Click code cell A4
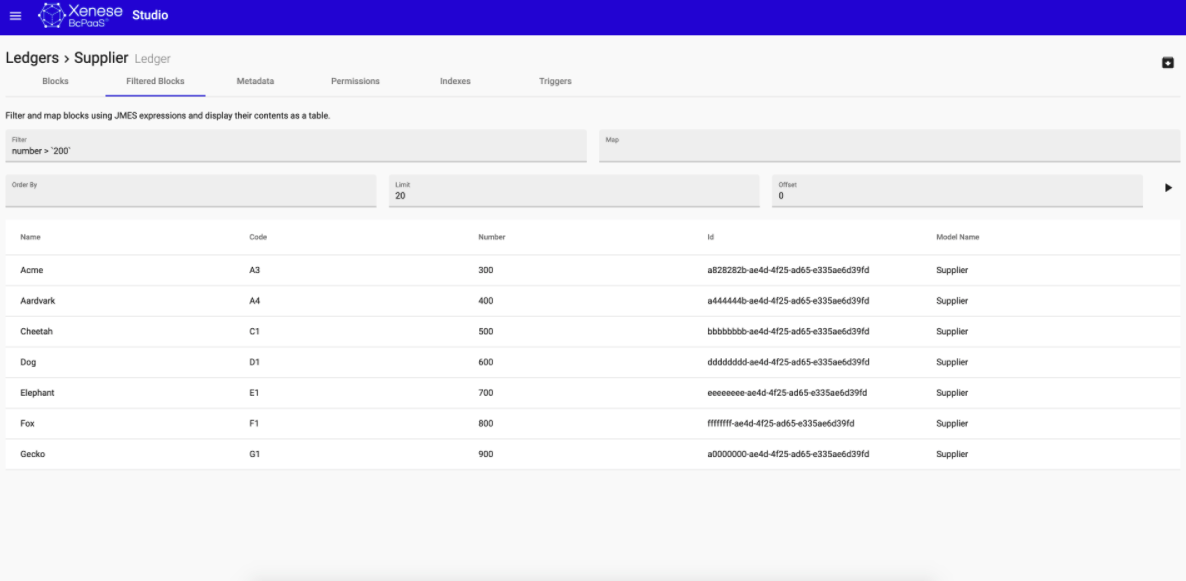 254,300
